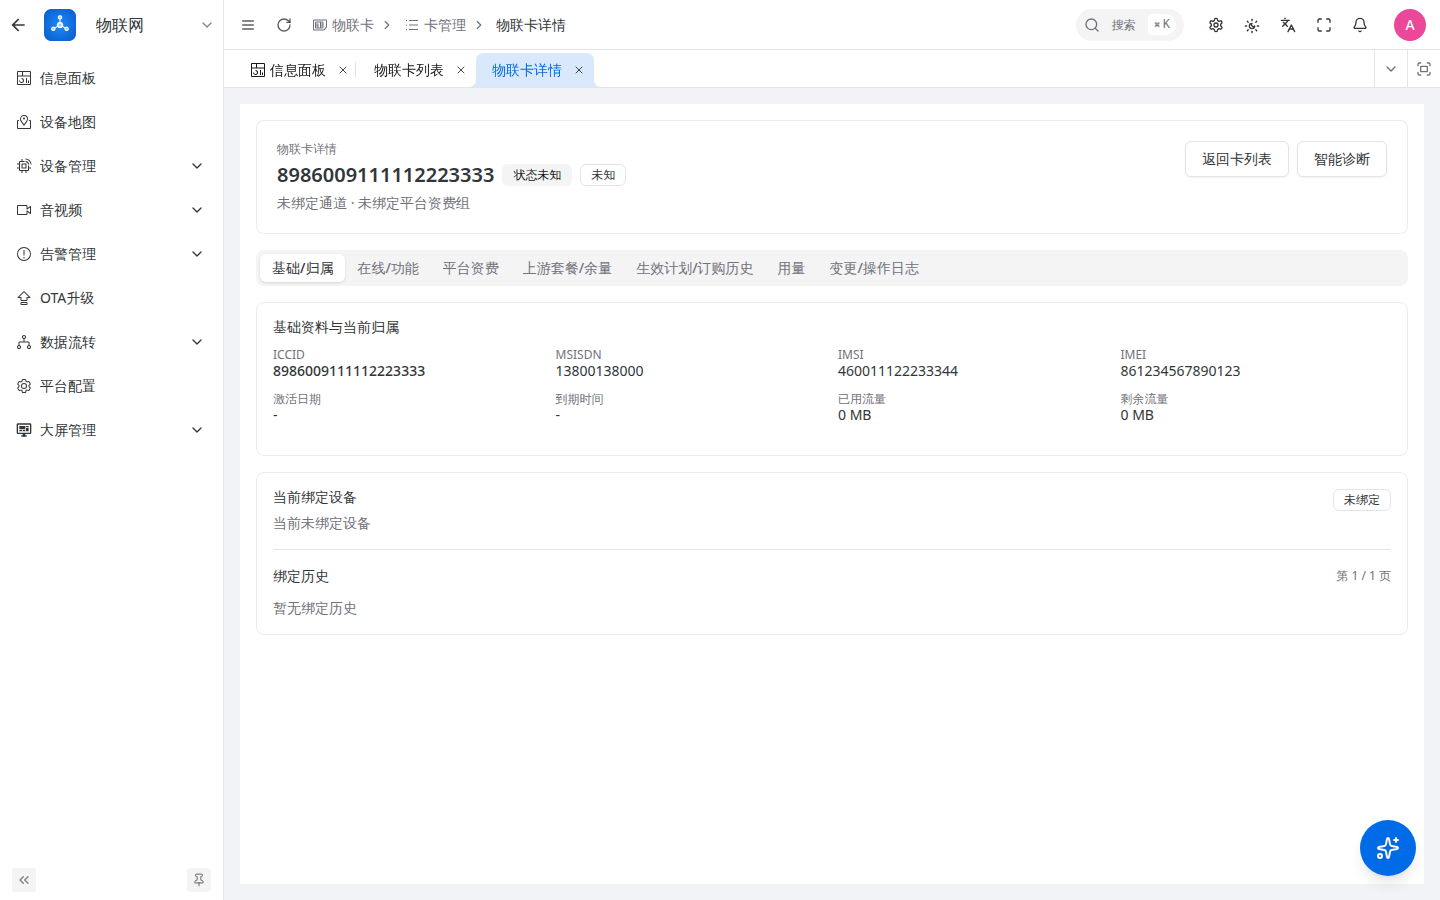Viewport: 1440px width, 900px height.
Task: Close the 信息面板 page tab
Action: click(343, 70)
